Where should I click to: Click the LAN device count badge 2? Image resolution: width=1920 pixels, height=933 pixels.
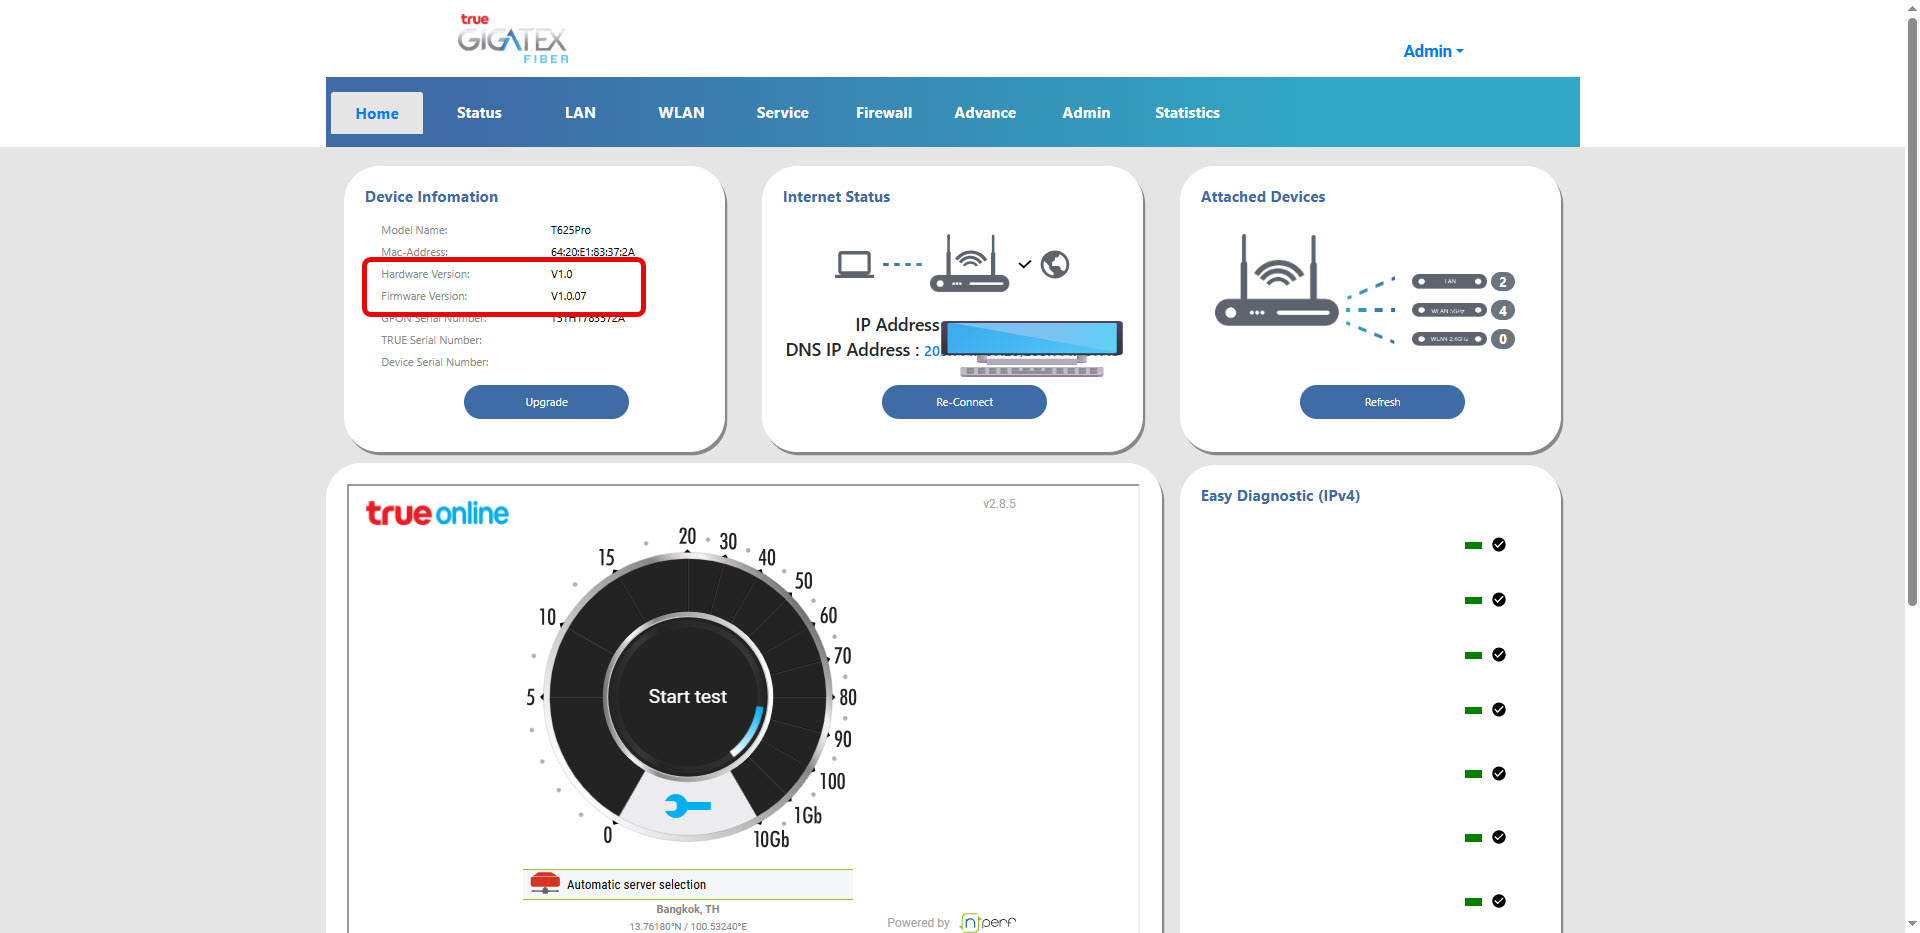coord(1502,282)
